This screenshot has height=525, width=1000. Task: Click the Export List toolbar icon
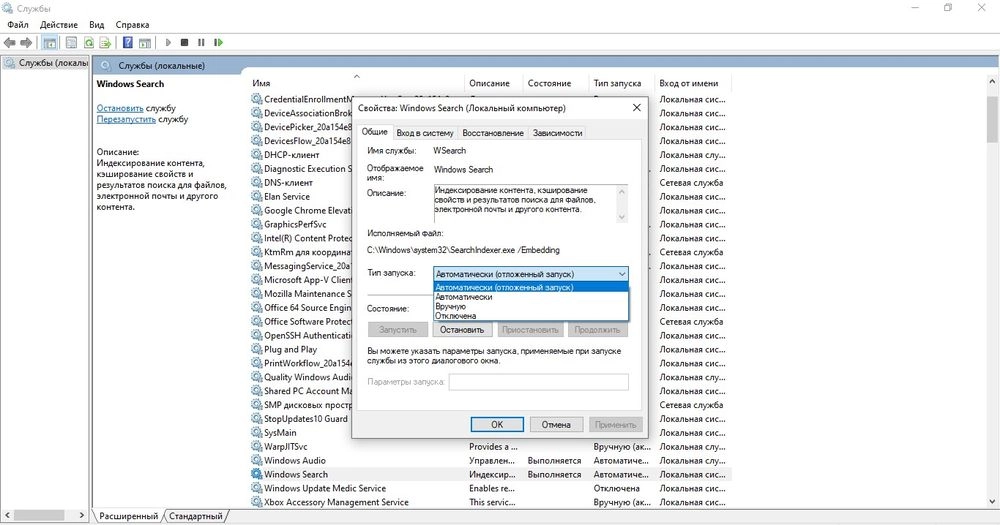point(105,43)
